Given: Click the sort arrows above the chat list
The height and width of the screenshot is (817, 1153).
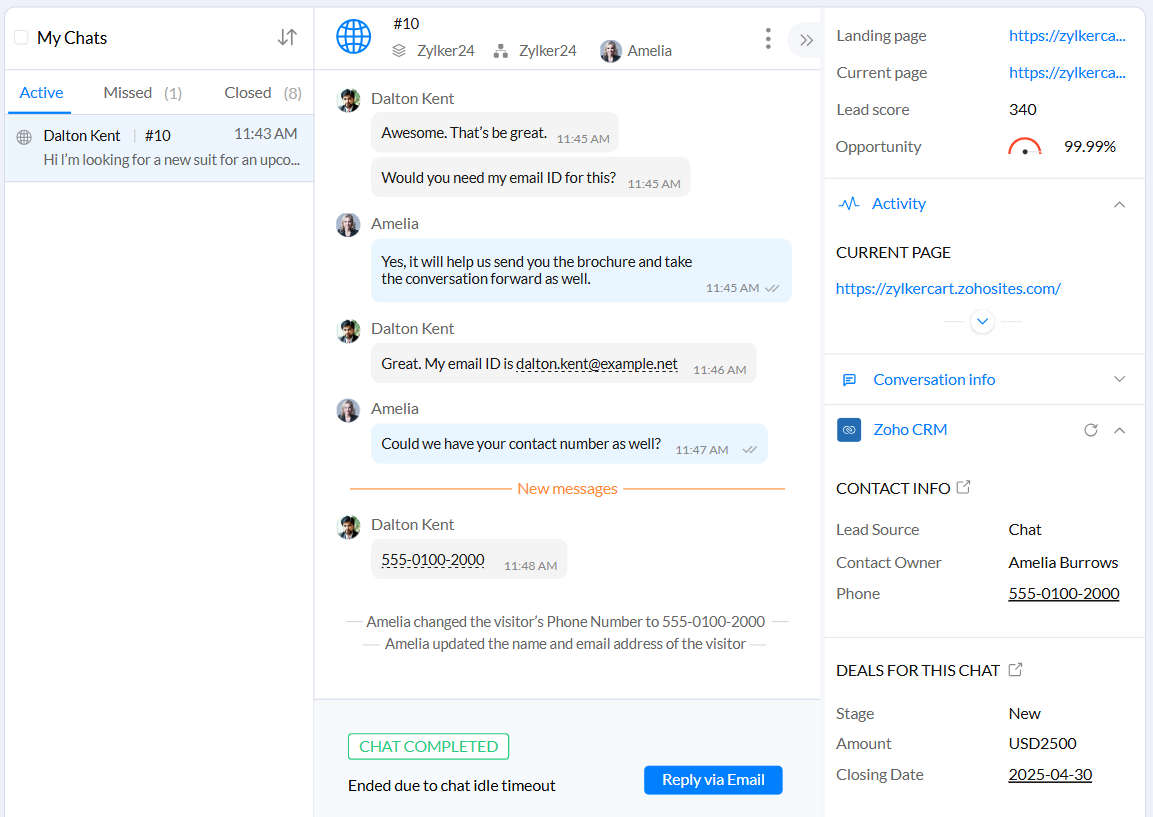Looking at the screenshot, I should [x=287, y=37].
